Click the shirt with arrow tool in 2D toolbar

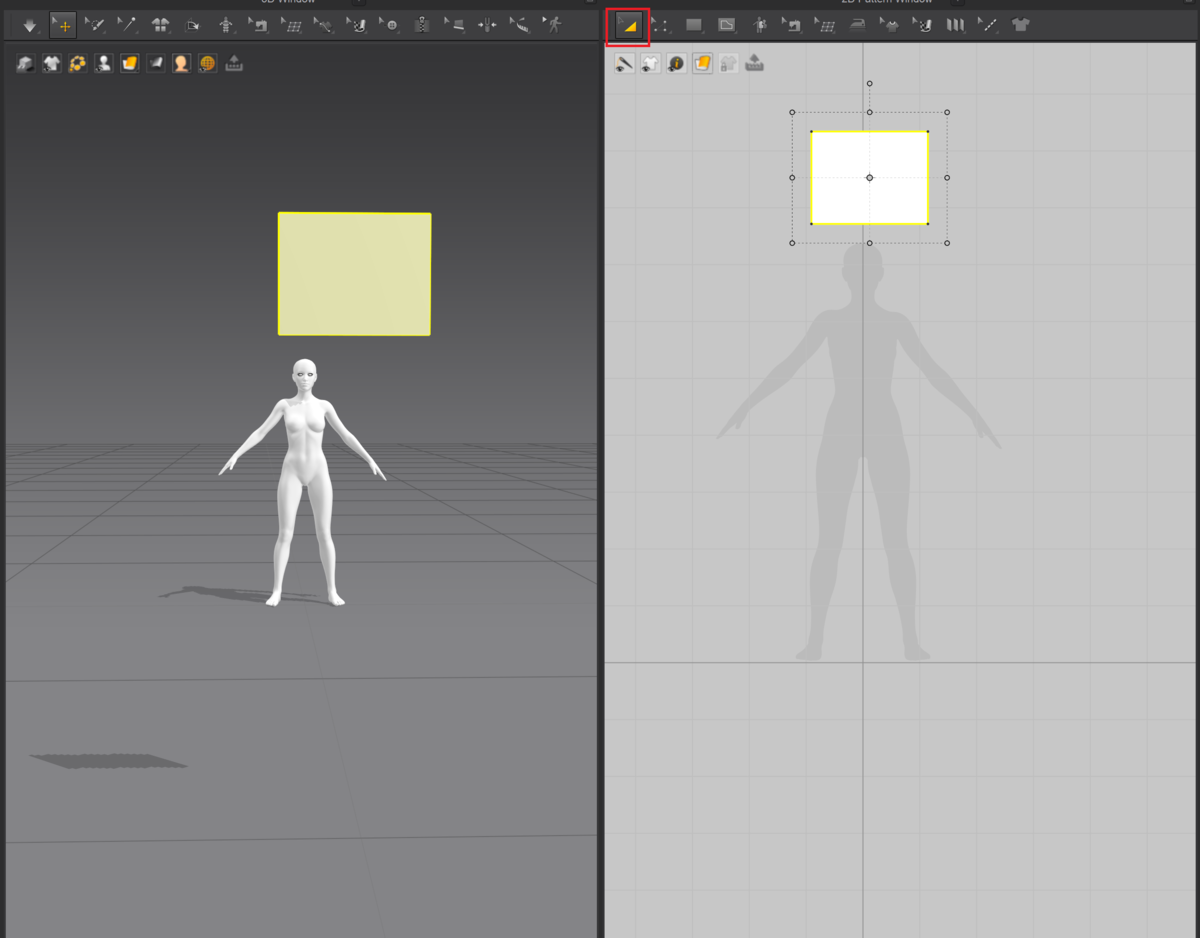point(890,26)
